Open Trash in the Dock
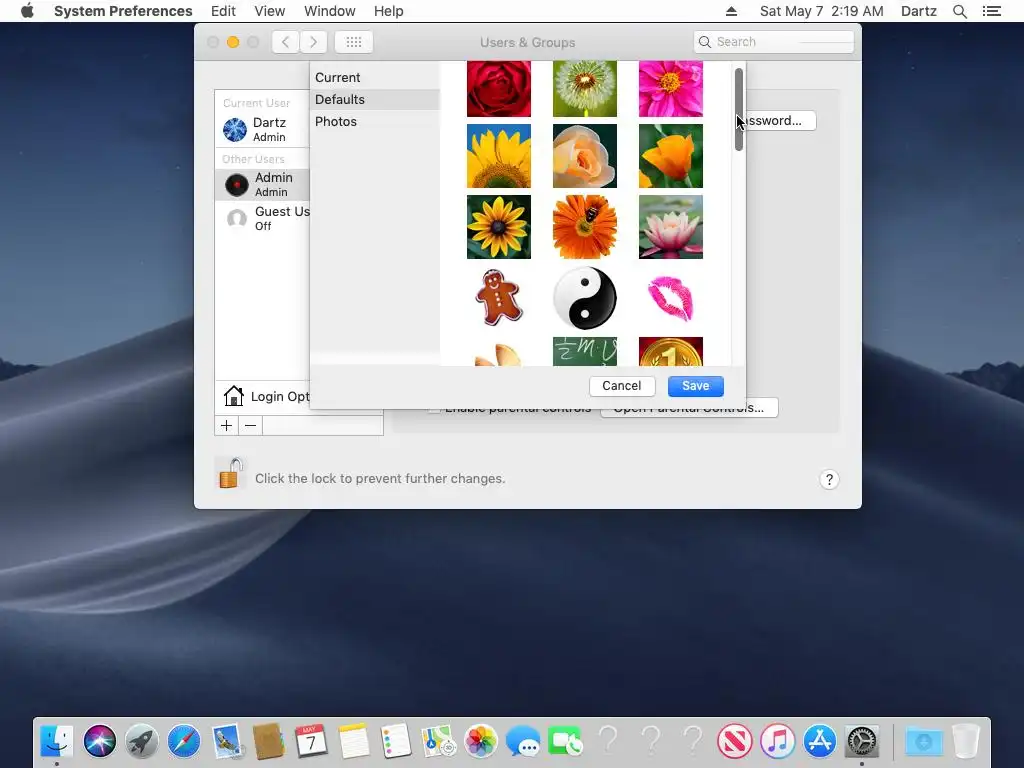Viewport: 1024px width, 768px height. click(966, 742)
